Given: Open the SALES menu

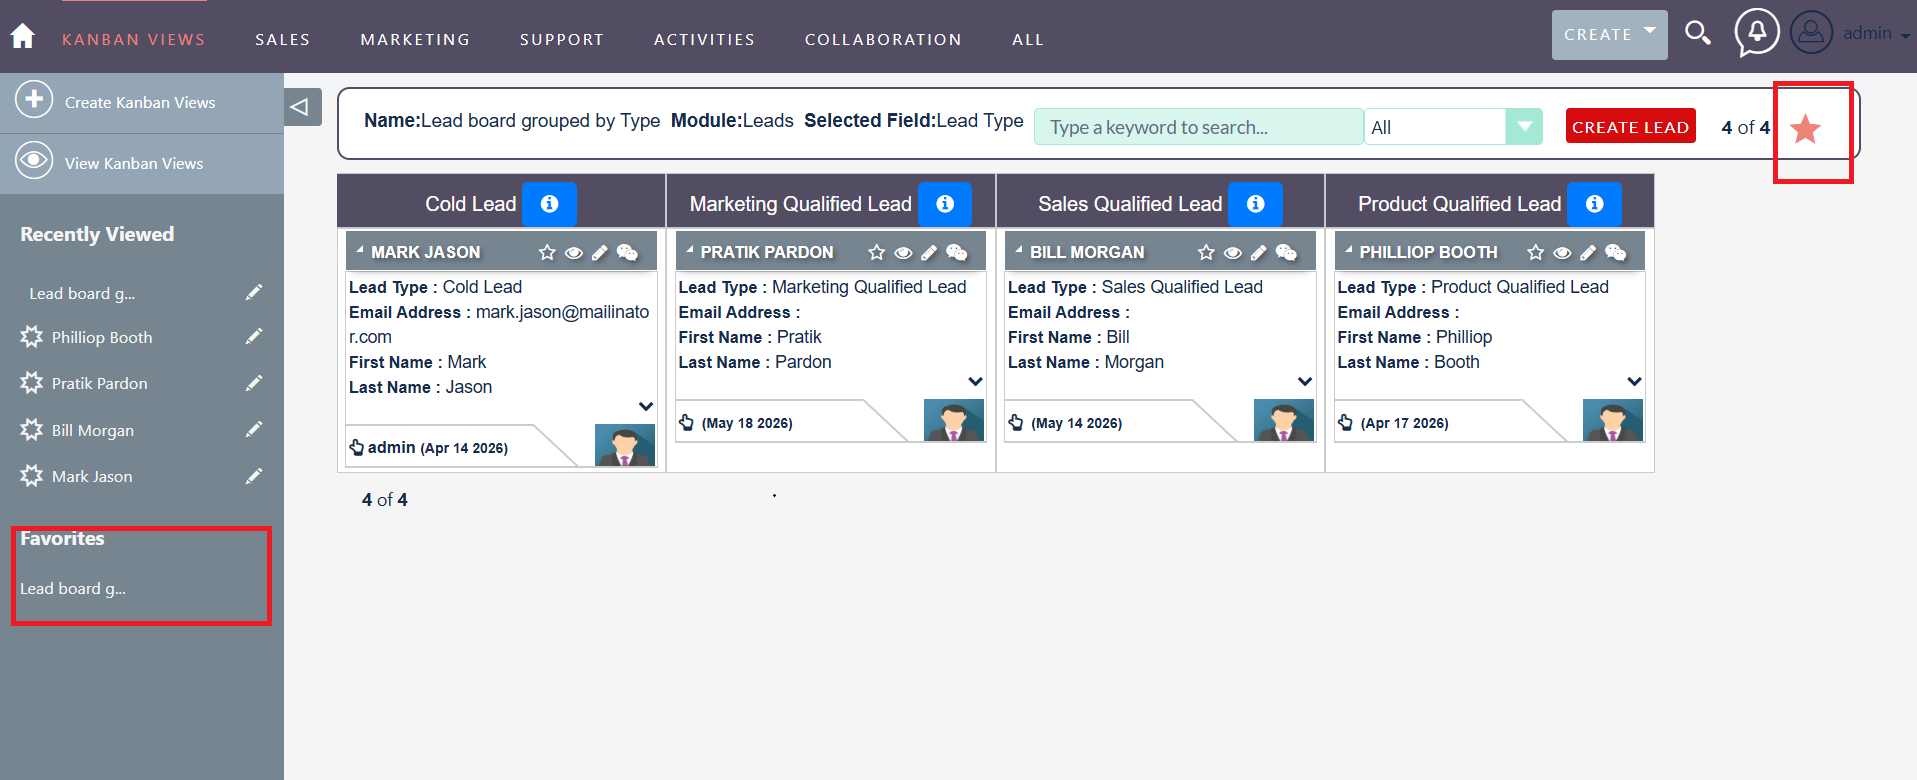Looking at the screenshot, I should pyautogui.click(x=283, y=40).
